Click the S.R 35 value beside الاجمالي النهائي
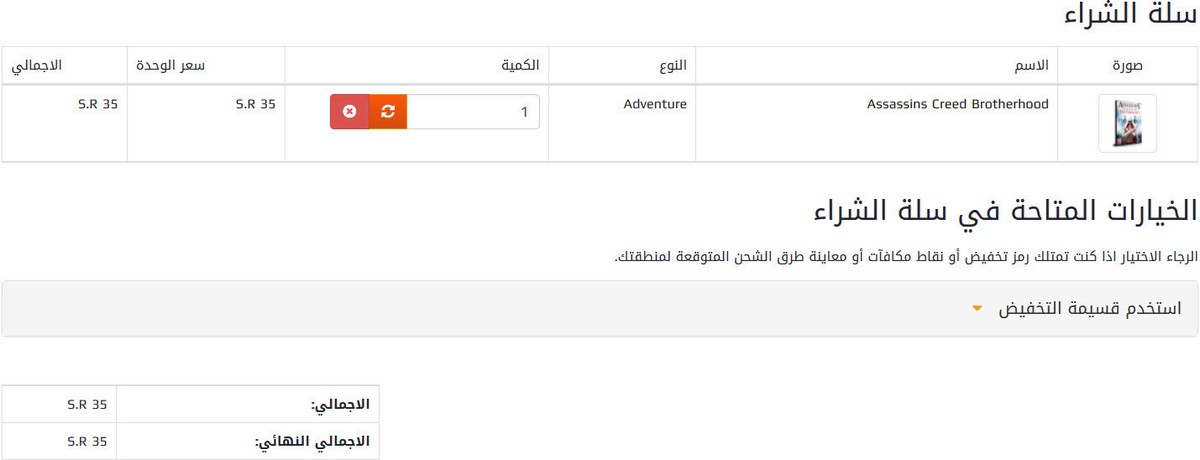1200x460 pixels. 87,440
